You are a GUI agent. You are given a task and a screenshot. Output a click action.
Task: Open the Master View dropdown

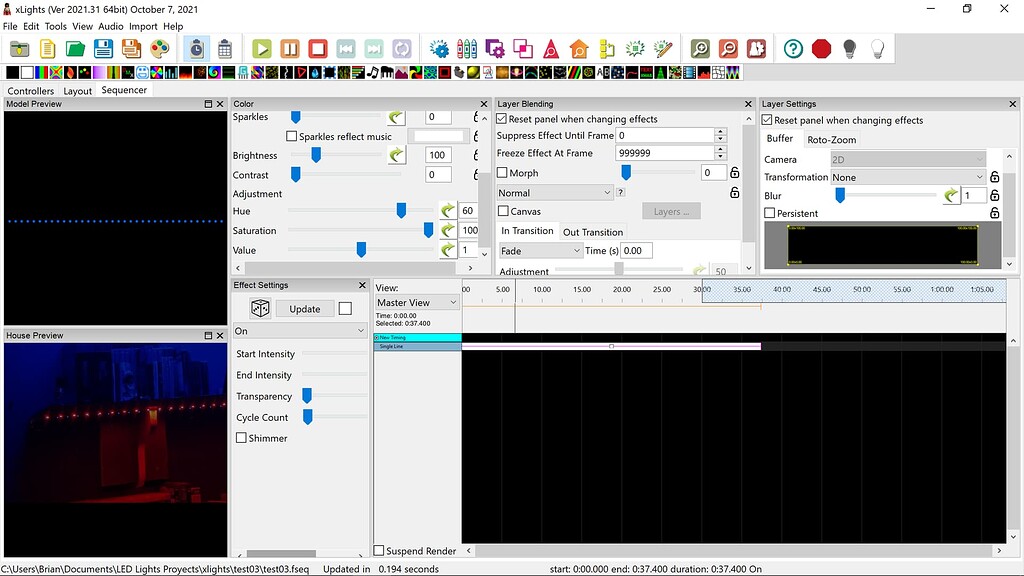417,302
